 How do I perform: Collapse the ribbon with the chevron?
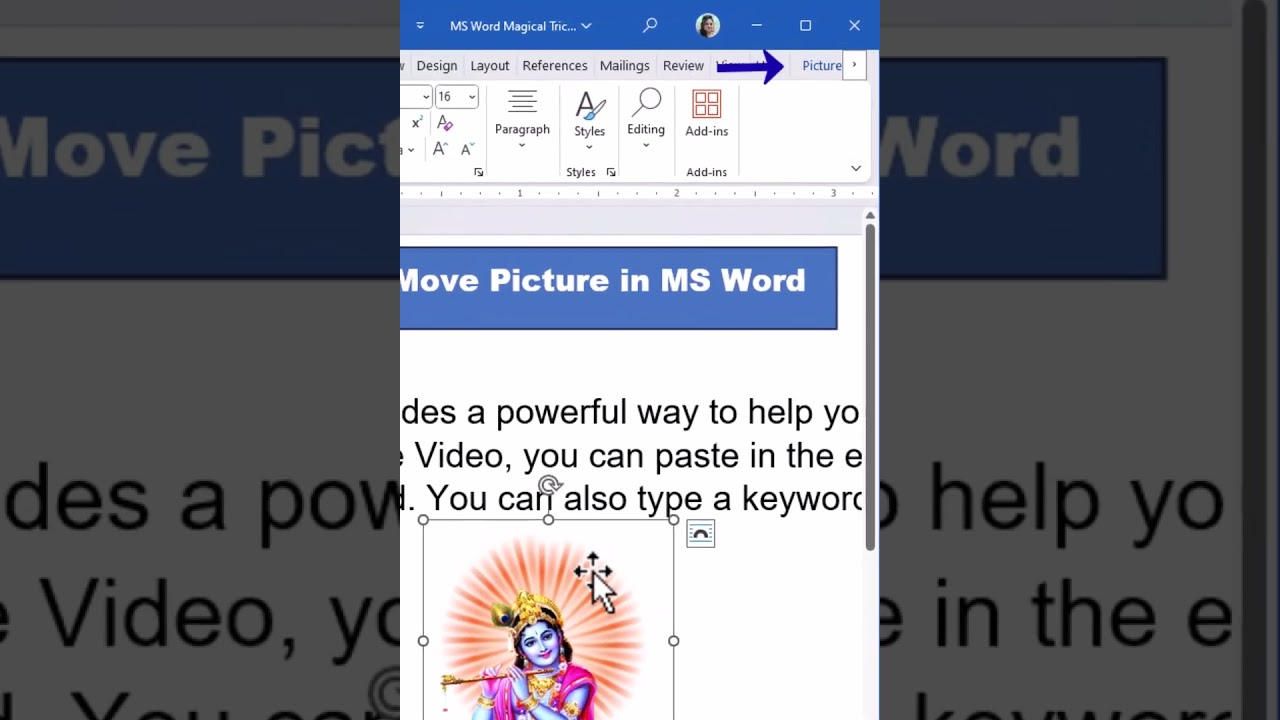856,168
